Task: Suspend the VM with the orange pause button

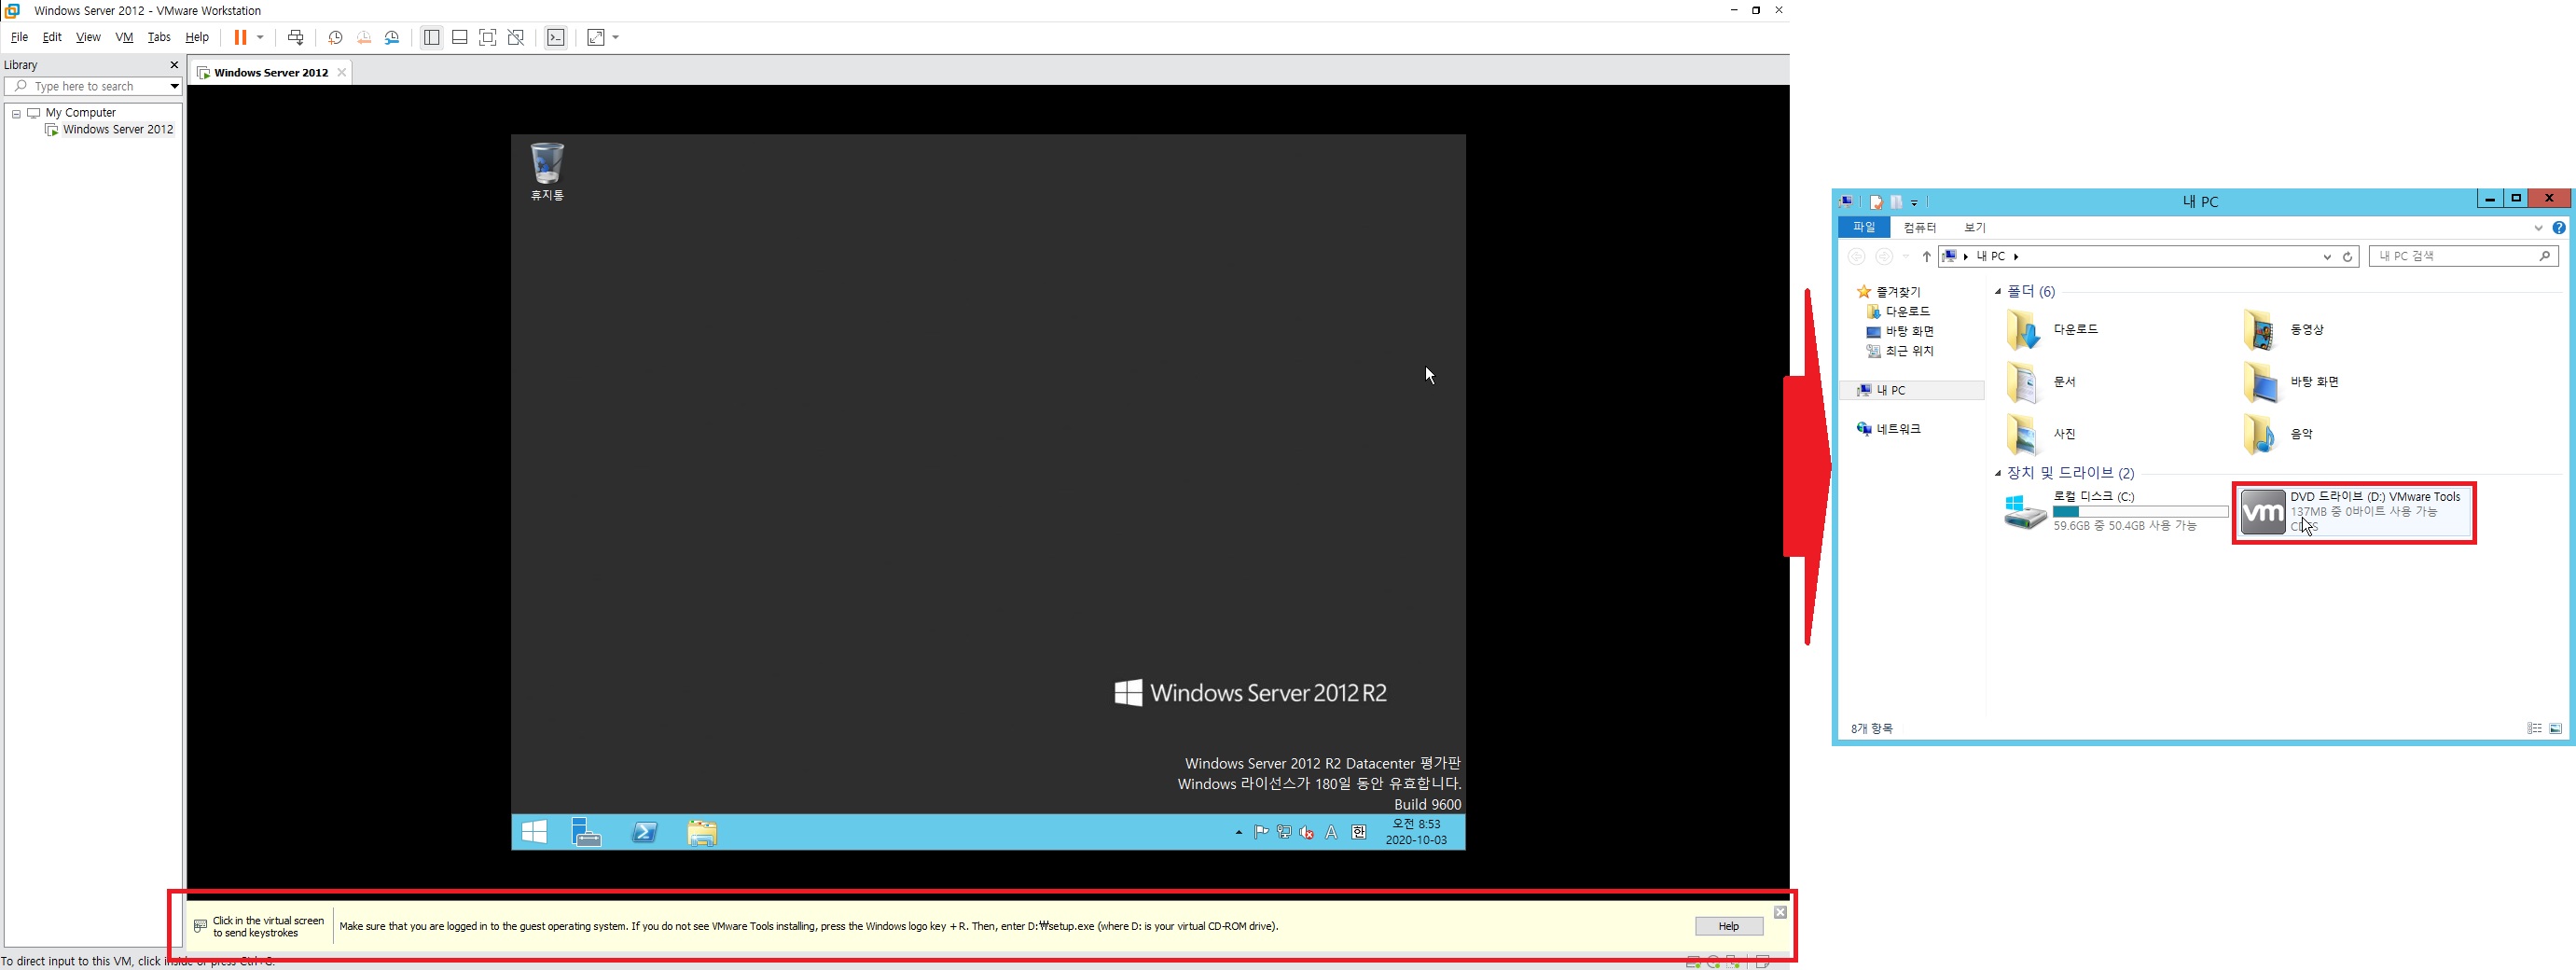Action: 240,37
